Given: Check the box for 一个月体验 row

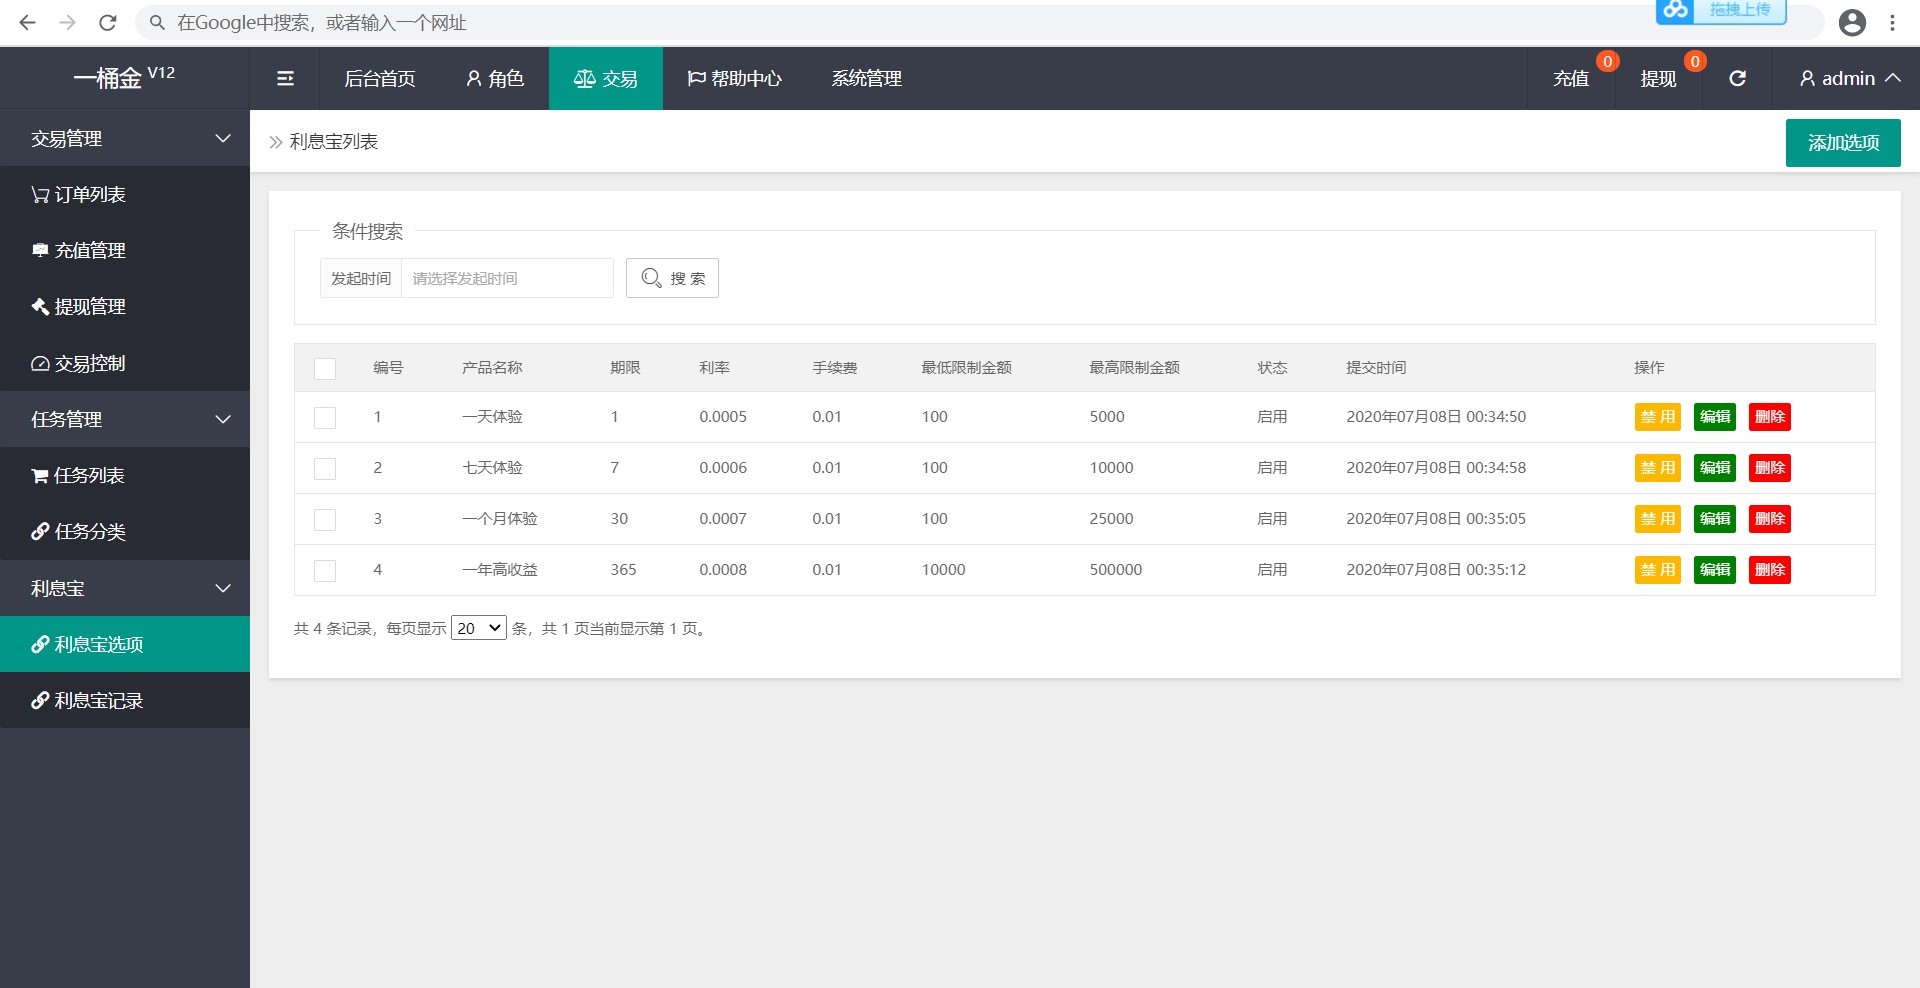Looking at the screenshot, I should click(x=325, y=519).
